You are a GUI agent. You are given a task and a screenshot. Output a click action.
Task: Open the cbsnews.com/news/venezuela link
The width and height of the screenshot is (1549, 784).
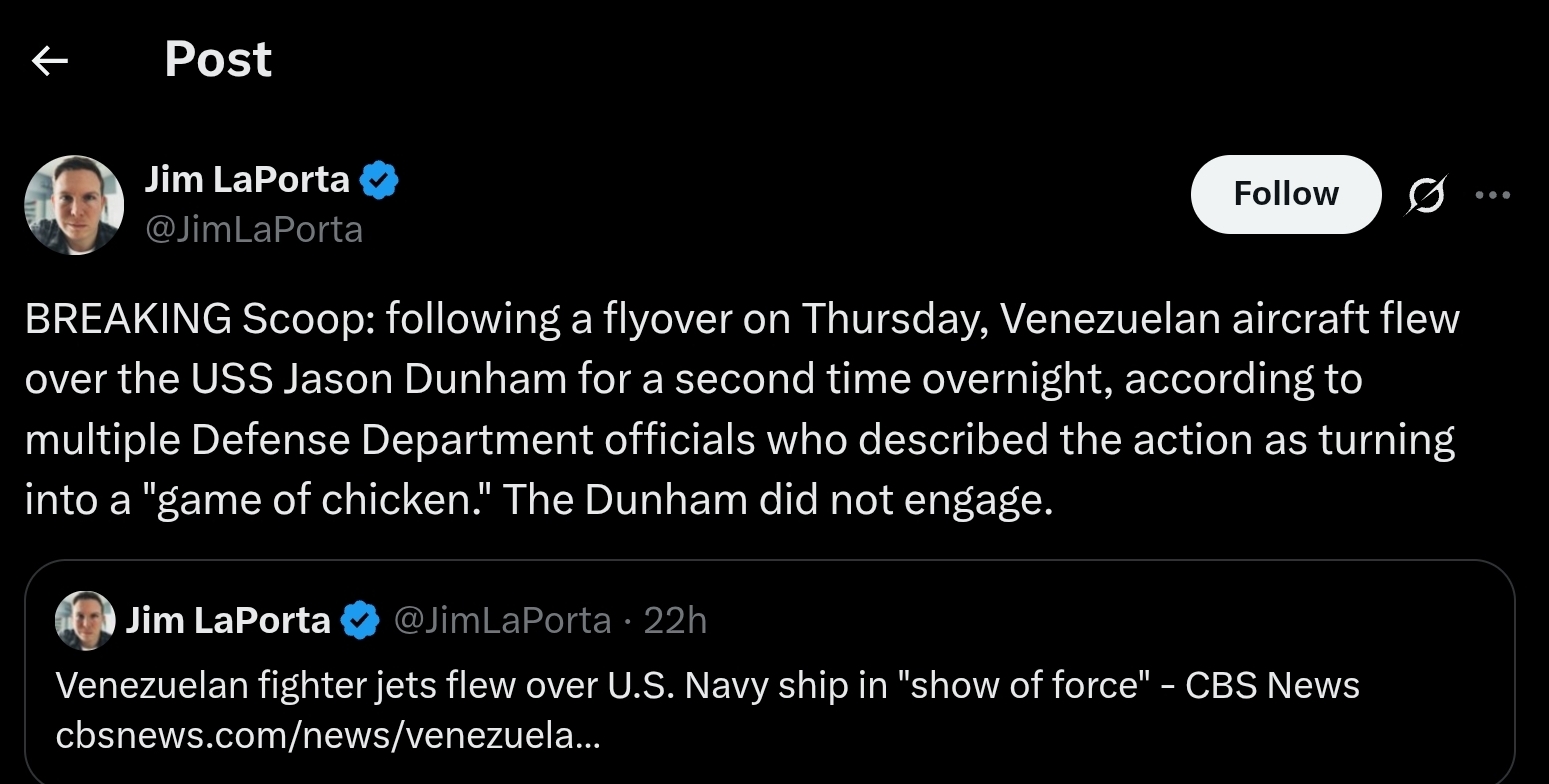tap(328, 736)
